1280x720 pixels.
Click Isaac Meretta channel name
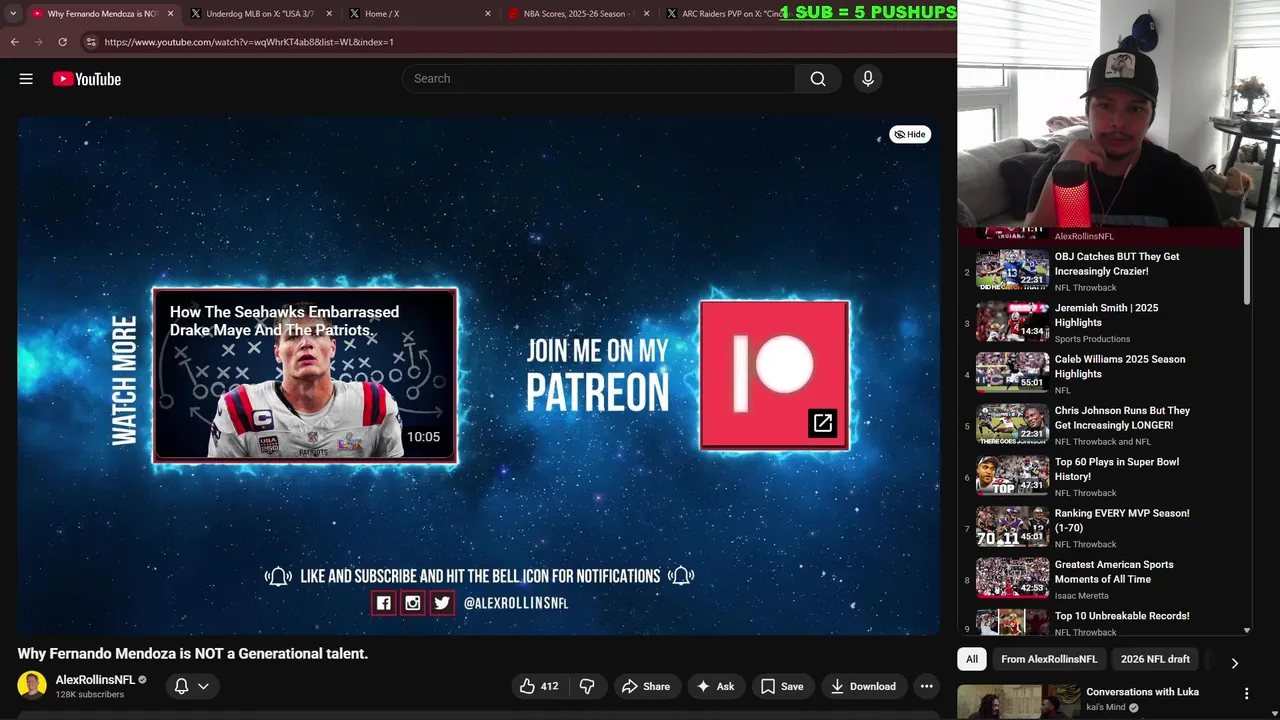point(1081,596)
